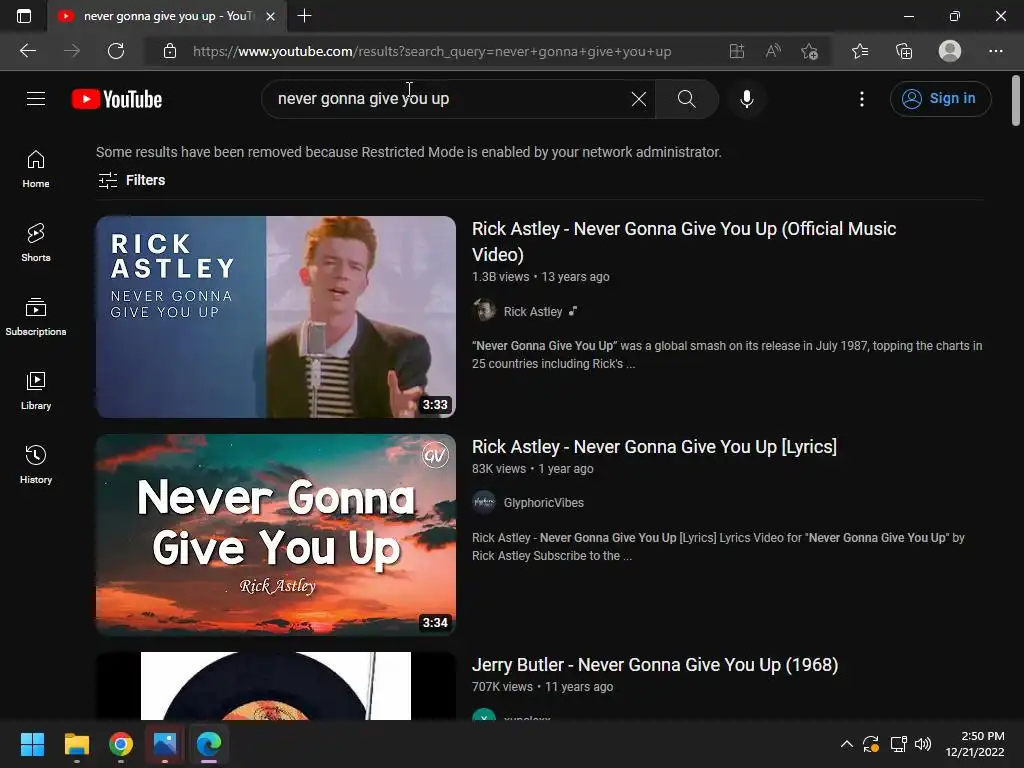This screenshot has height=768, width=1024.
Task: Clear the search query with X
Action: [639, 99]
